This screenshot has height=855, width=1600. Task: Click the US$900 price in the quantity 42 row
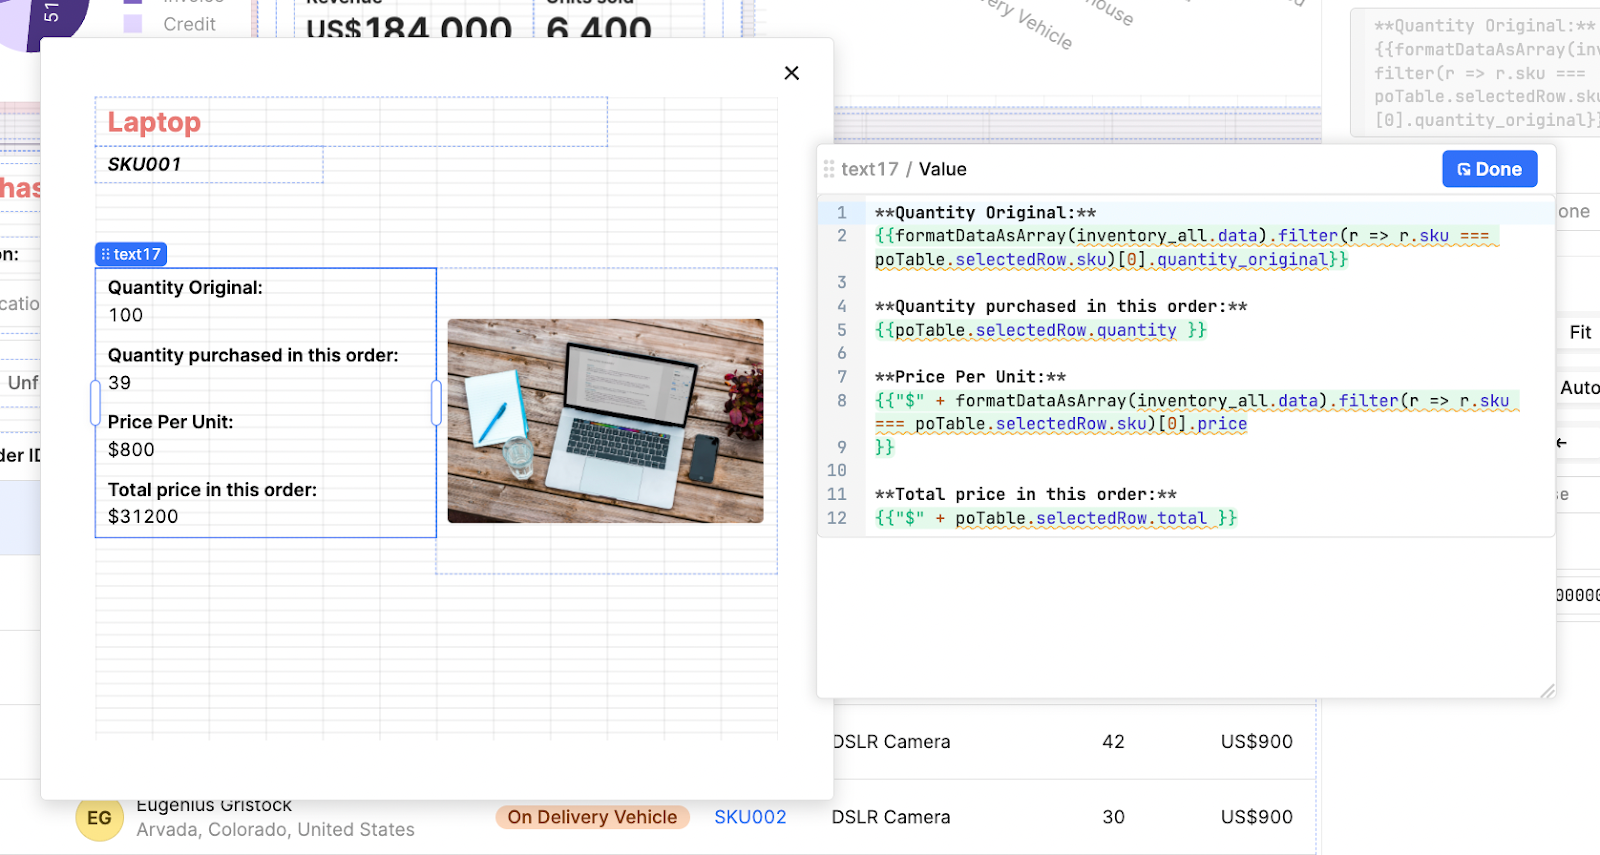1256,741
